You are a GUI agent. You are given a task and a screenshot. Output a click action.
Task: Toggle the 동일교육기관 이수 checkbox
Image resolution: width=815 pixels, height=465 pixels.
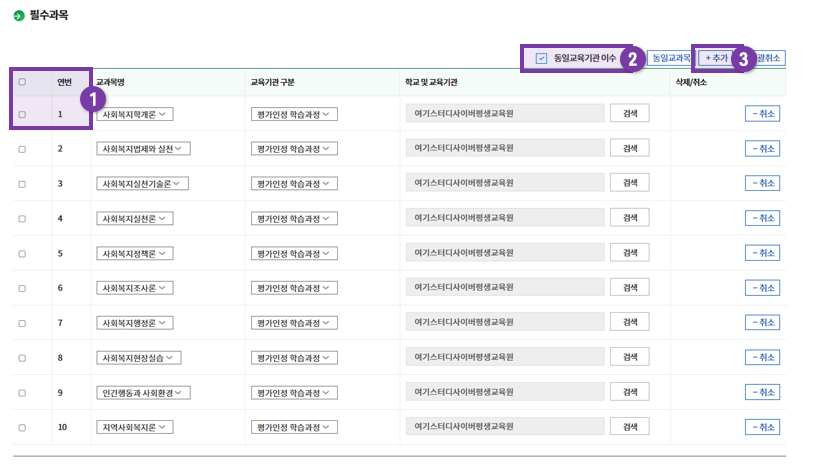pos(541,58)
